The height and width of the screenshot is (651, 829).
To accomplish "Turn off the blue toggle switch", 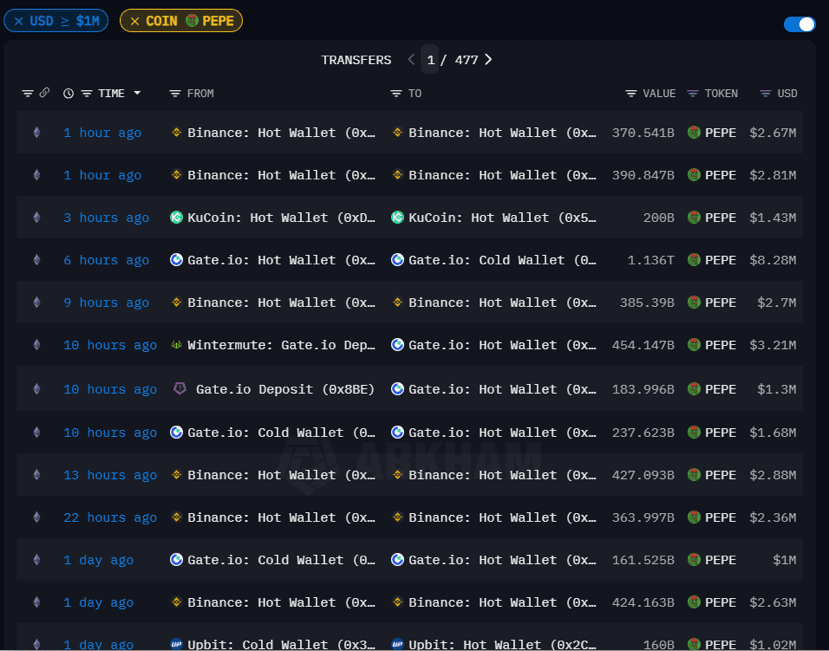I will pyautogui.click(x=799, y=25).
